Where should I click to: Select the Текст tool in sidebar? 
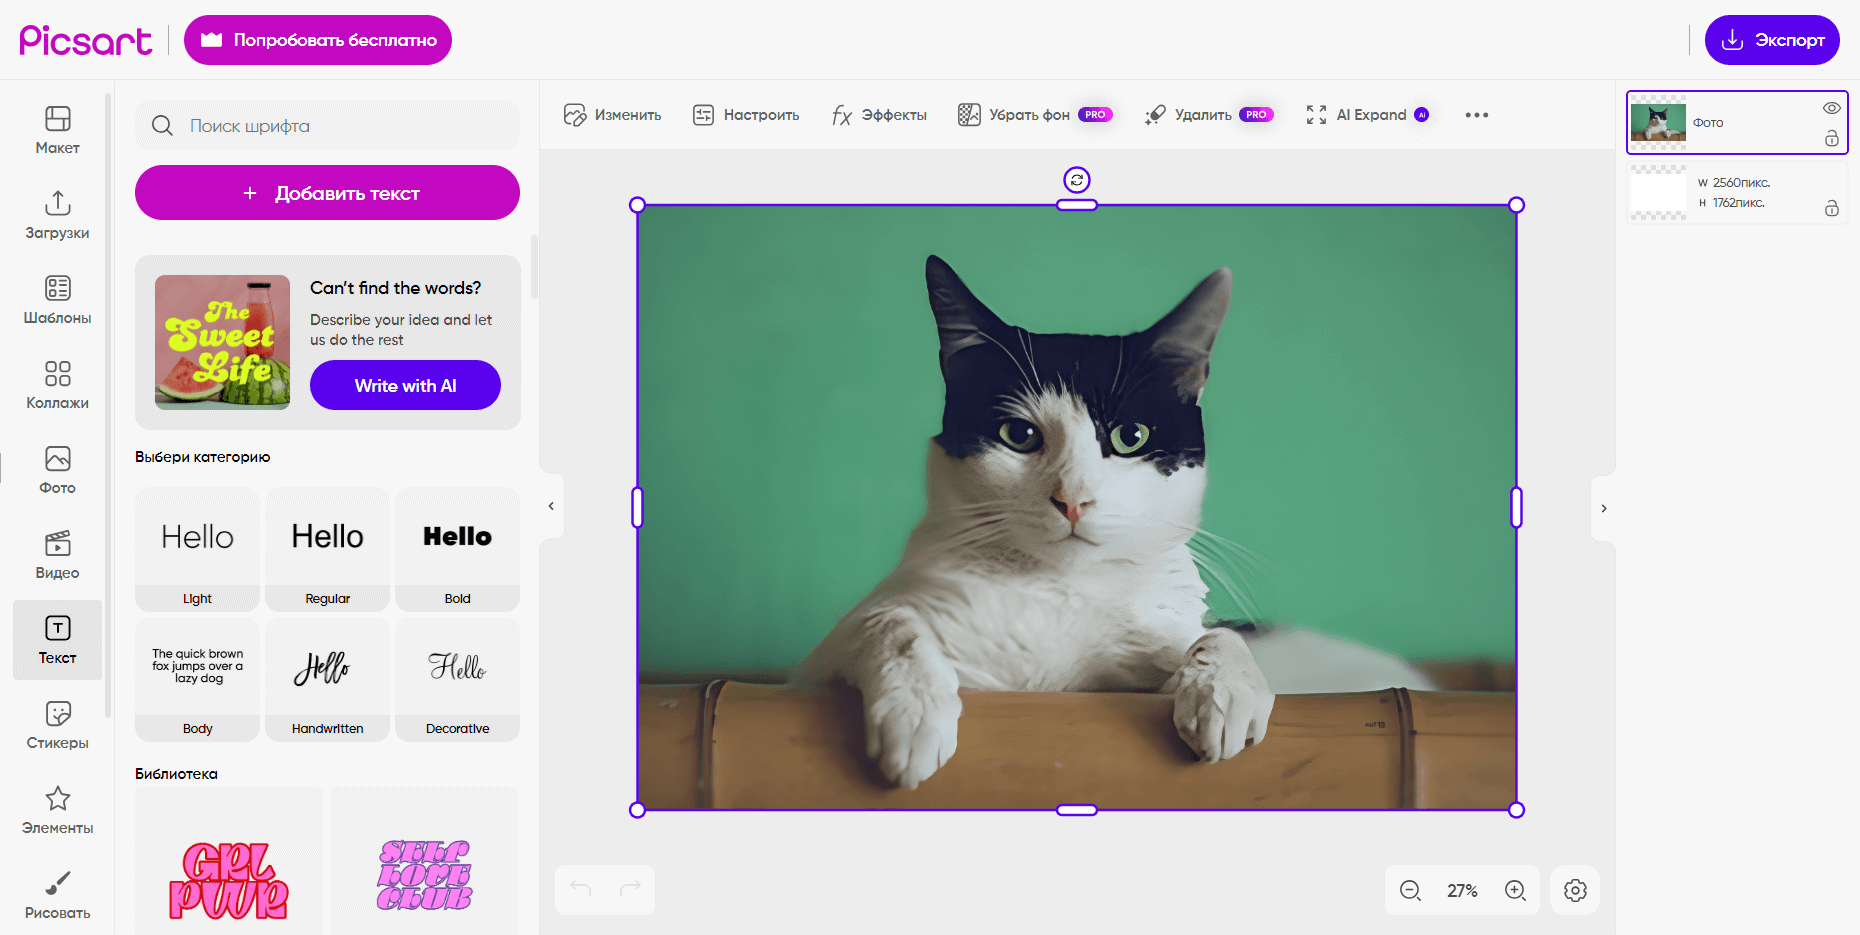click(x=57, y=640)
